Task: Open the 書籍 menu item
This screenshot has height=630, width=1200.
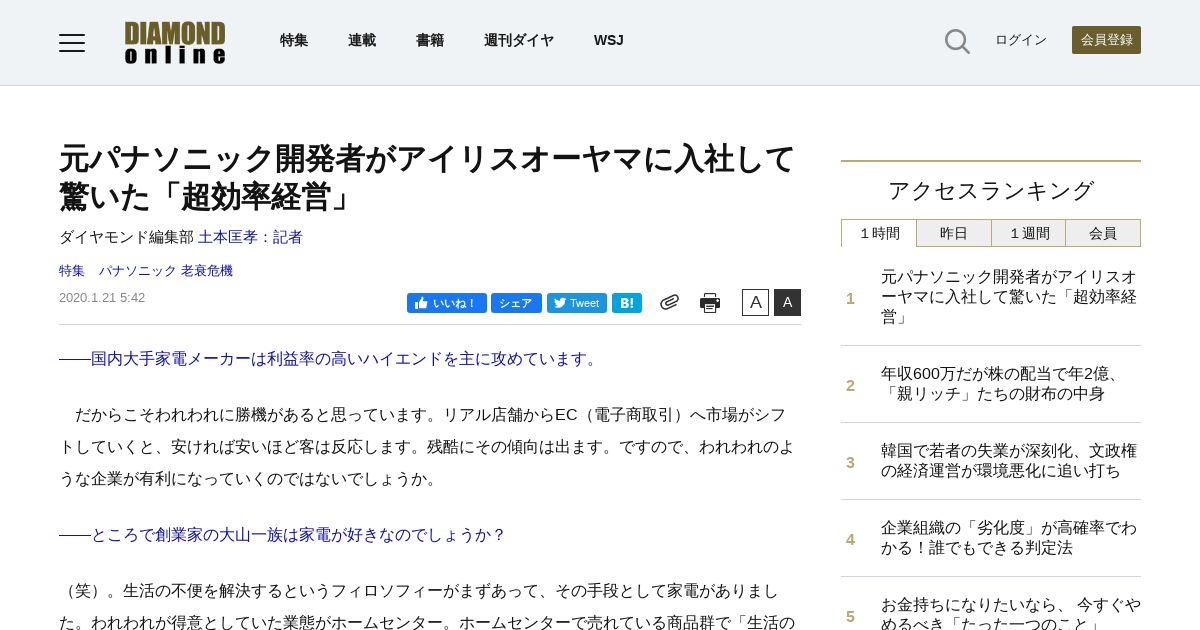Action: [430, 40]
